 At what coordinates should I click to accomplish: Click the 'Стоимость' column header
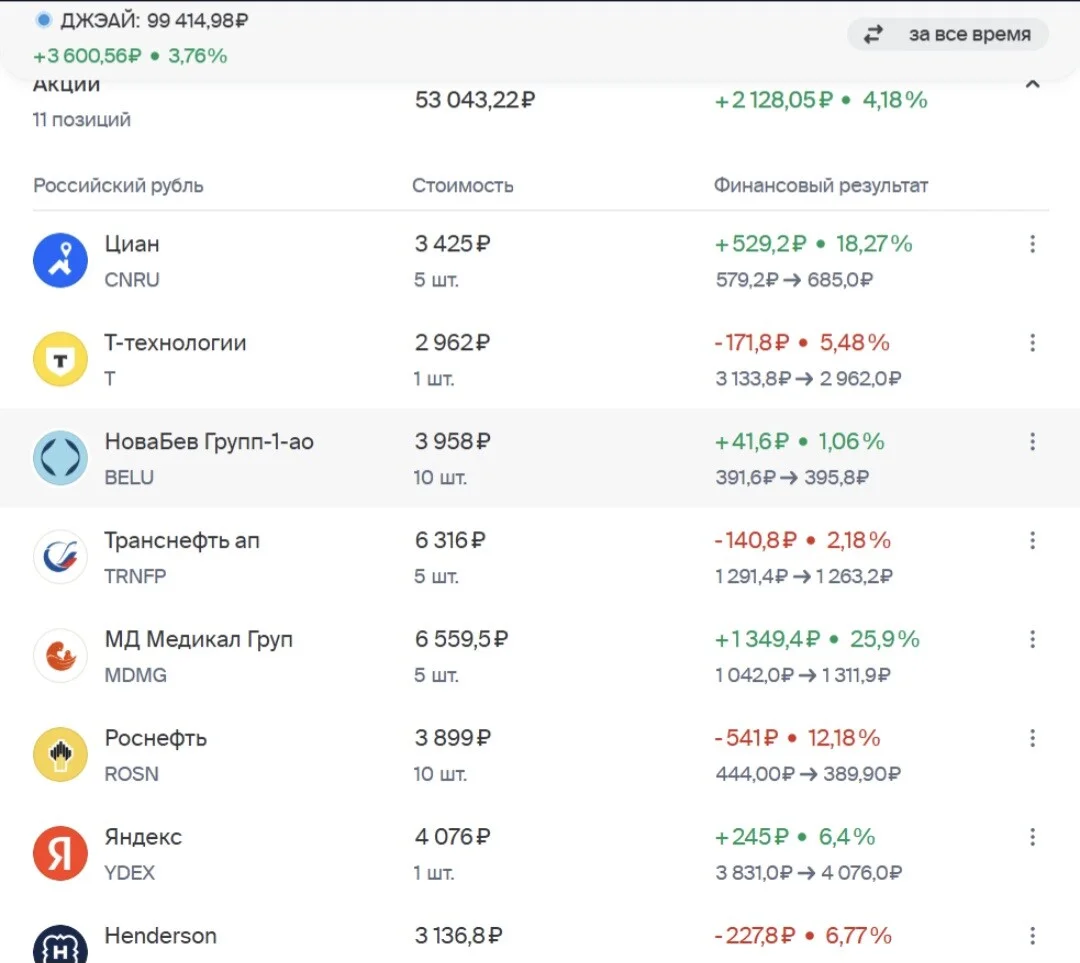[463, 186]
